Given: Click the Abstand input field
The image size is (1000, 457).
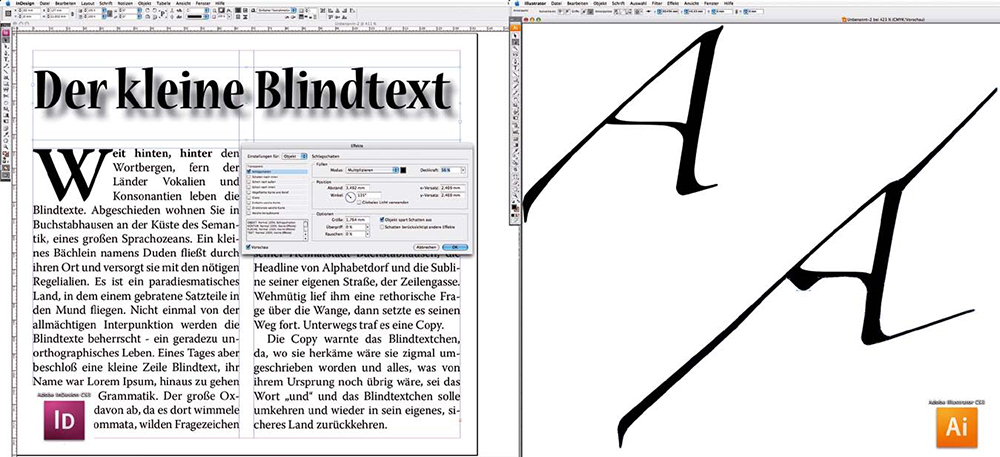Looking at the screenshot, I should (x=357, y=188).
